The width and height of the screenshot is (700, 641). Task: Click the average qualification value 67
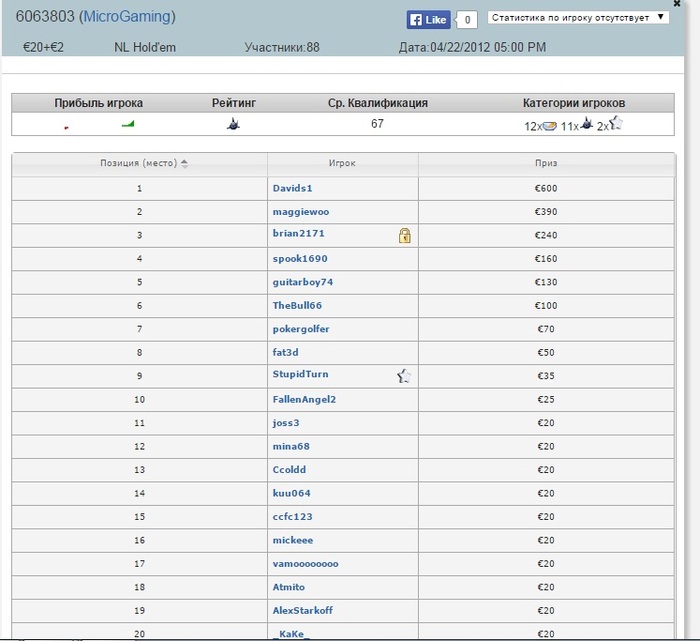(x=377, y=124)
